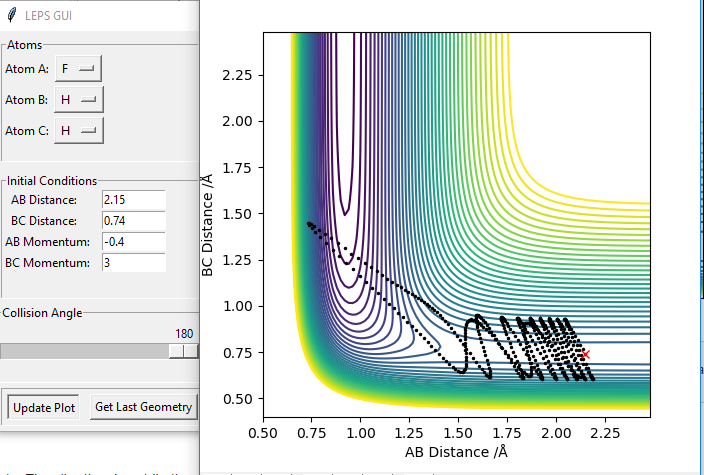
Task: Click the 'AB Distance:' field label
Action: coord(44,200)
